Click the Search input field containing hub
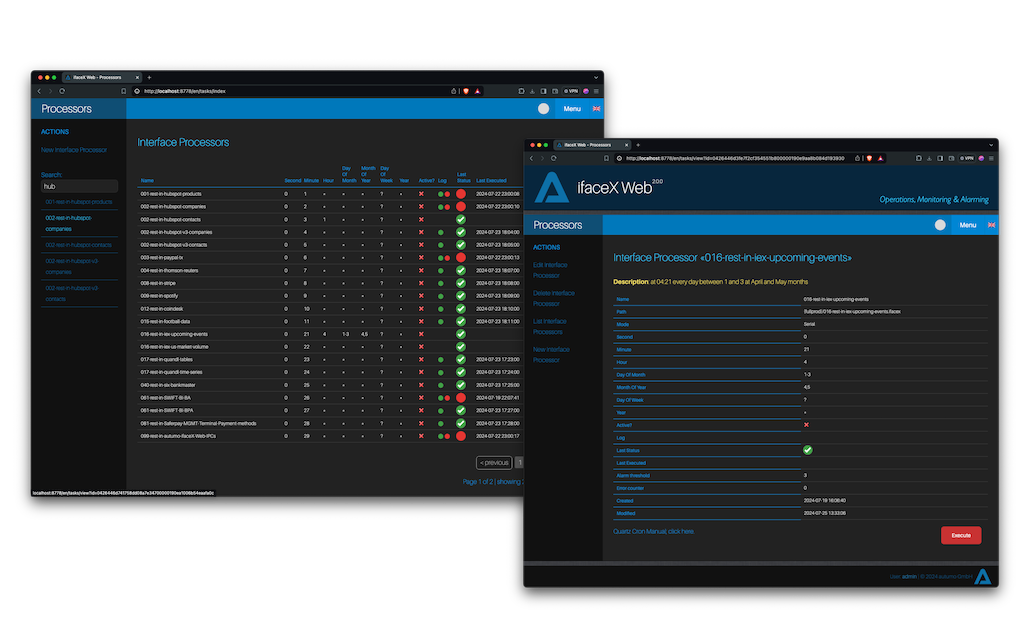The width and height of the screenshot is (1024, 632). [x=79, y=186]
